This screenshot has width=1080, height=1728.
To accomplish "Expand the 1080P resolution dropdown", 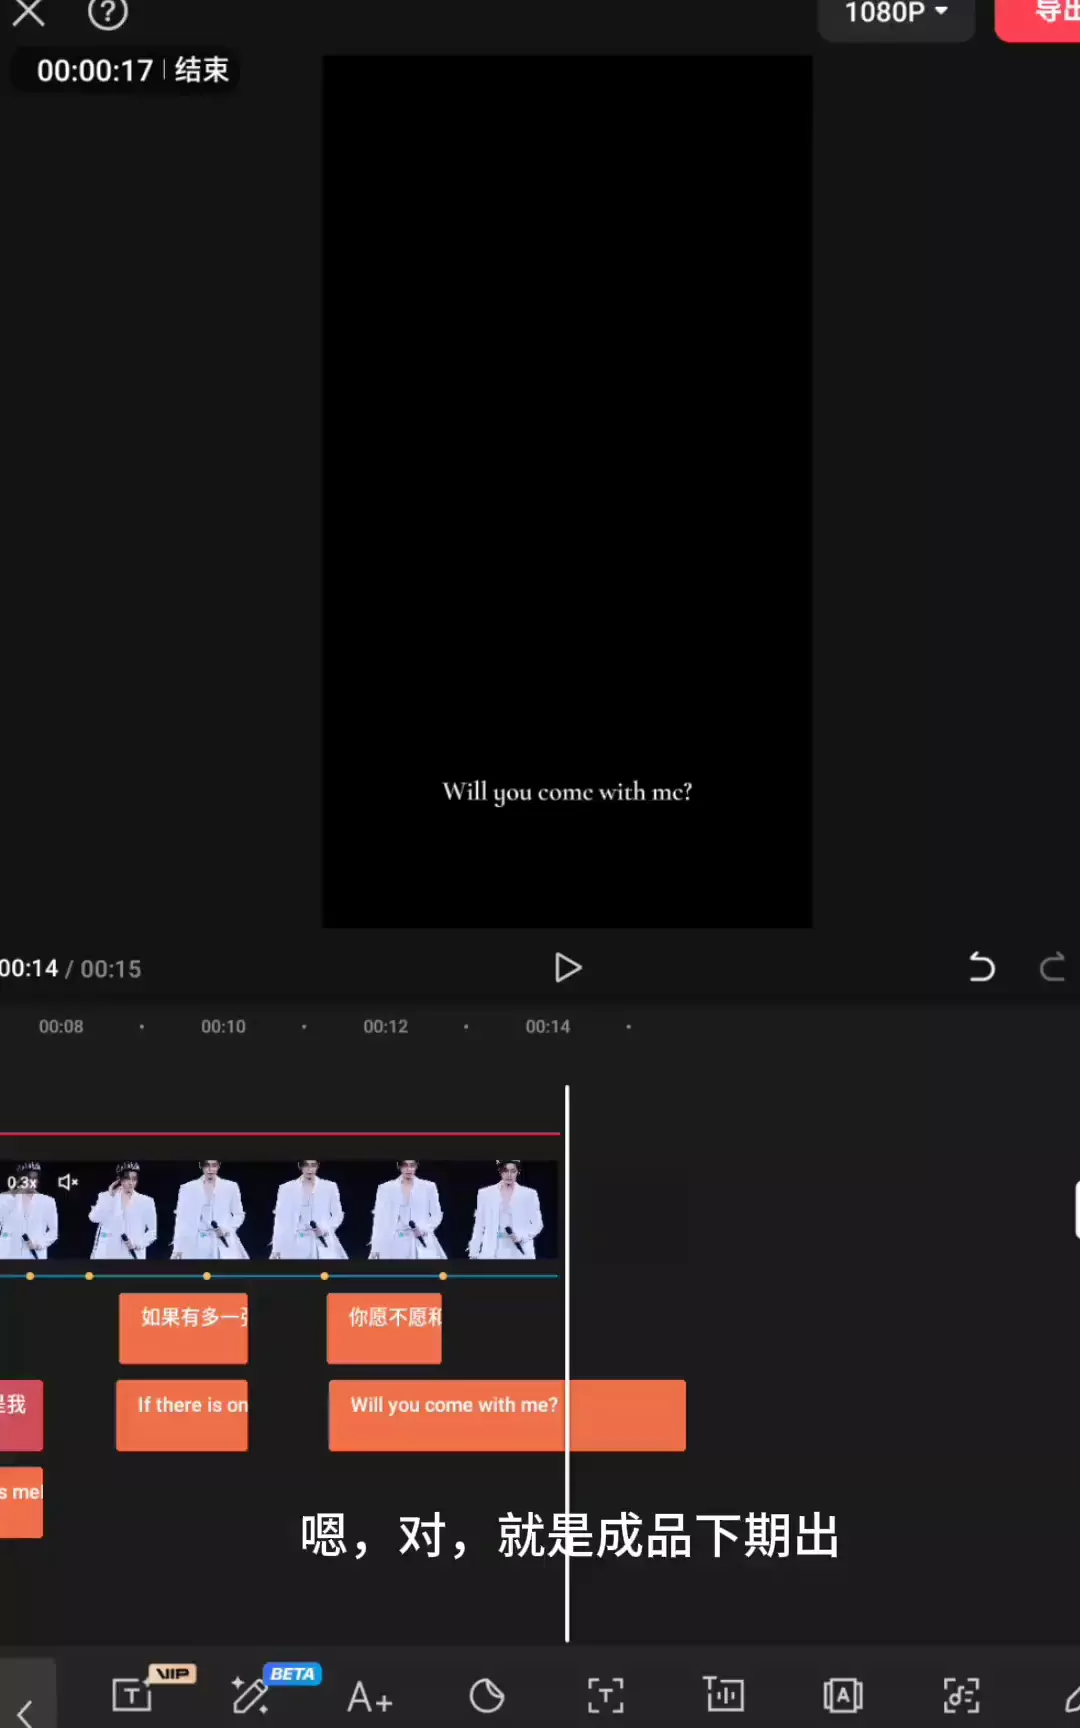I will pos(896,14).
